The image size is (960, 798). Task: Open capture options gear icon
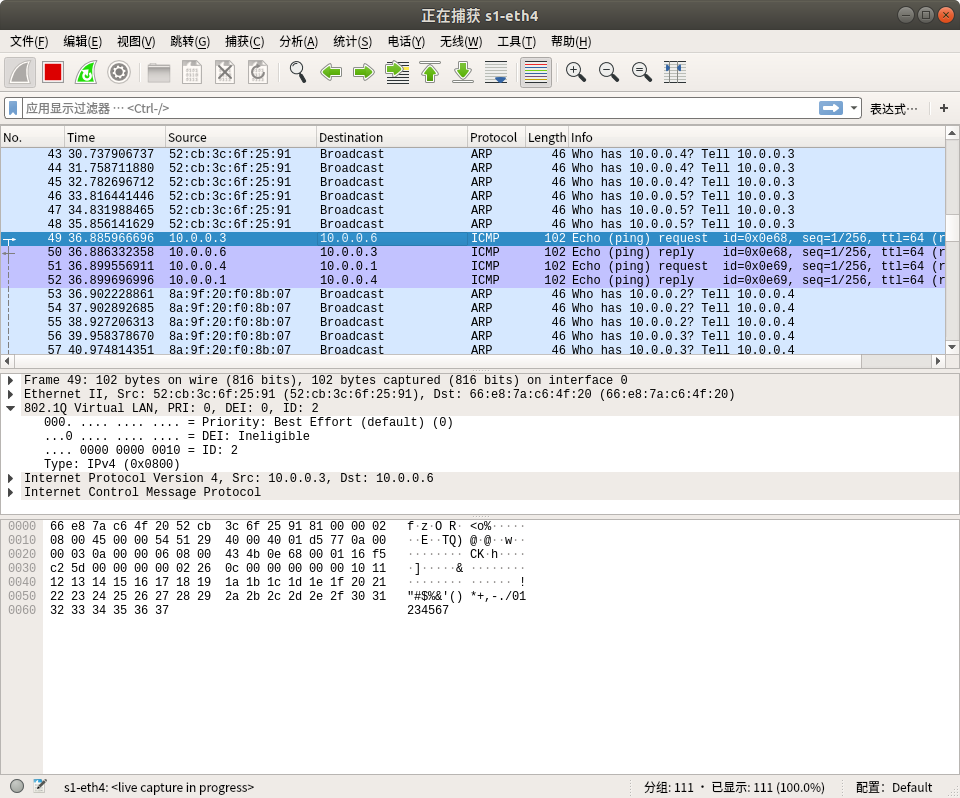[x=119, y=72]
